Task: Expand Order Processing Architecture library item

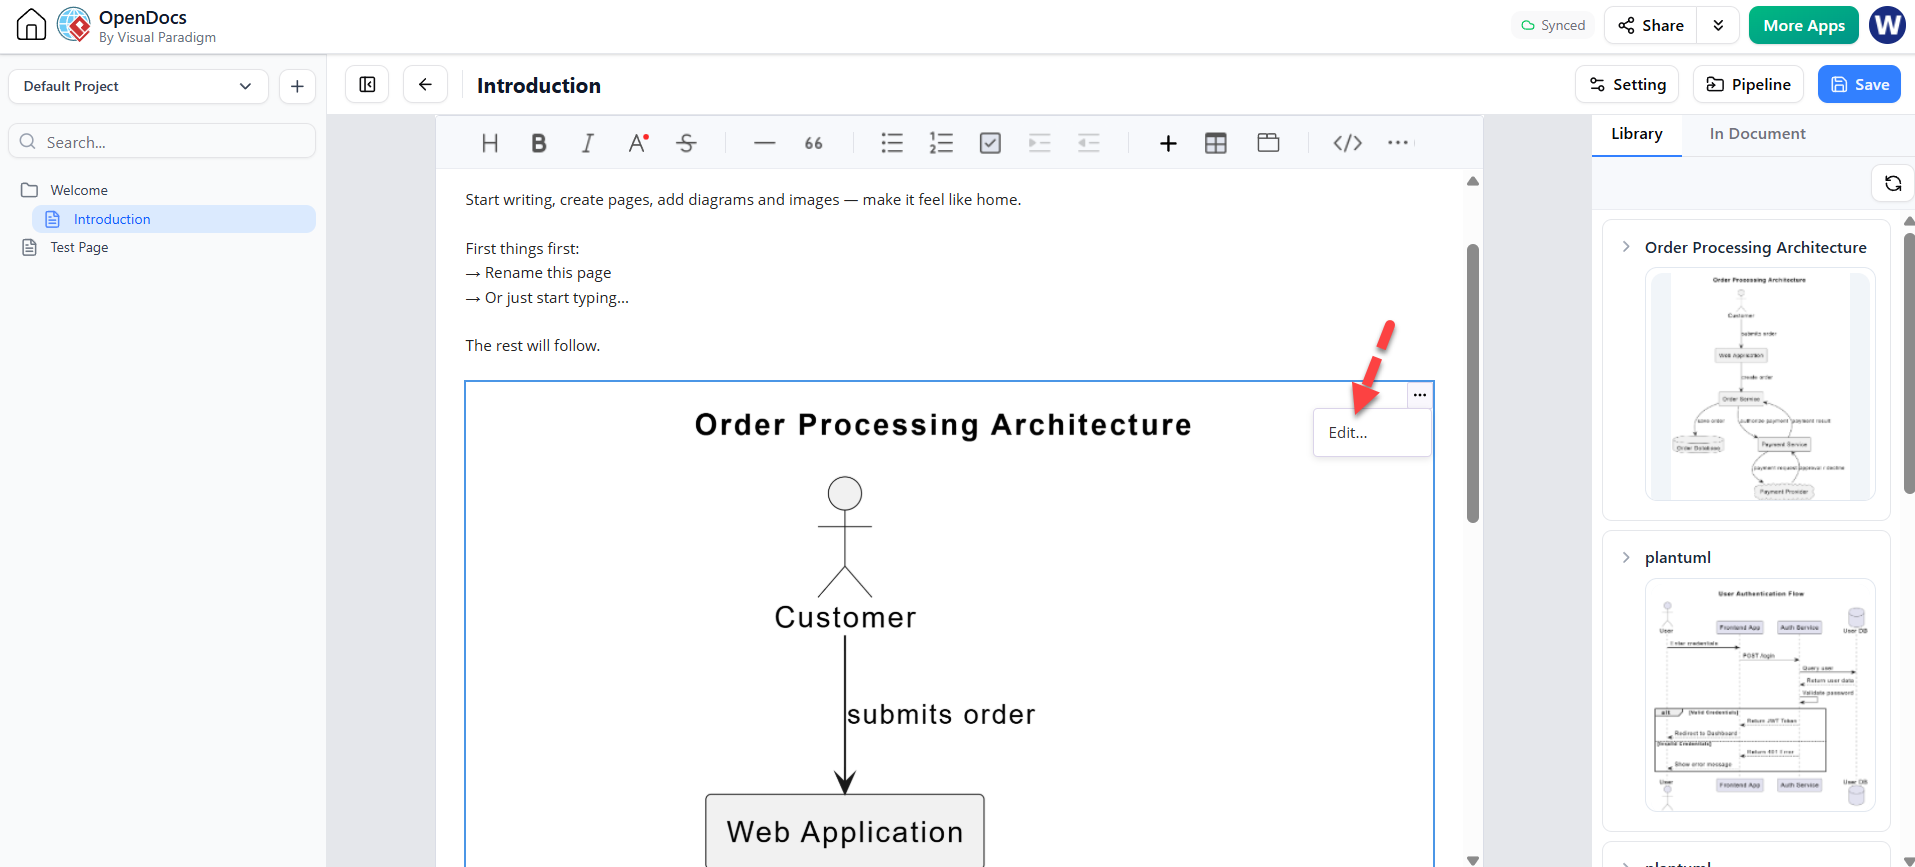Action: pos(1626,247)
